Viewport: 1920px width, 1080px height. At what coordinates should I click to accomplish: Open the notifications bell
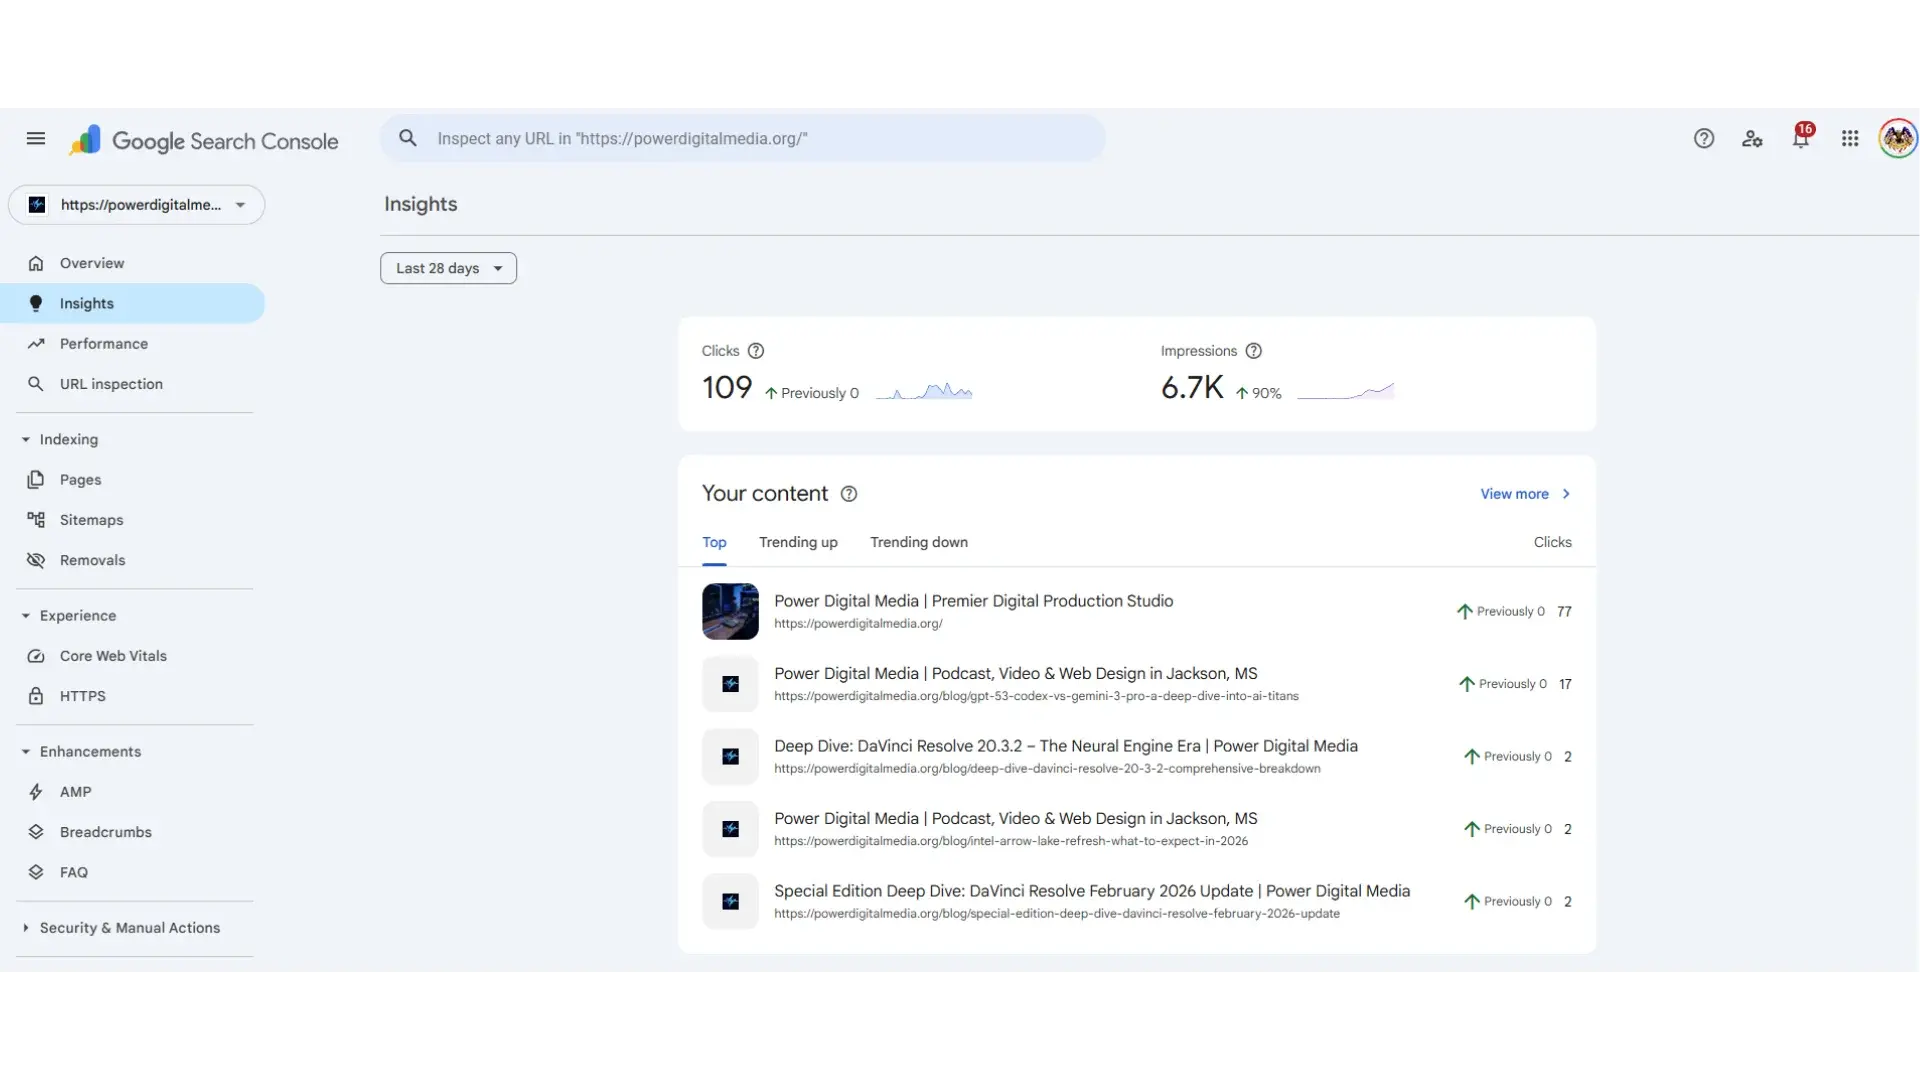(1801, 139)
